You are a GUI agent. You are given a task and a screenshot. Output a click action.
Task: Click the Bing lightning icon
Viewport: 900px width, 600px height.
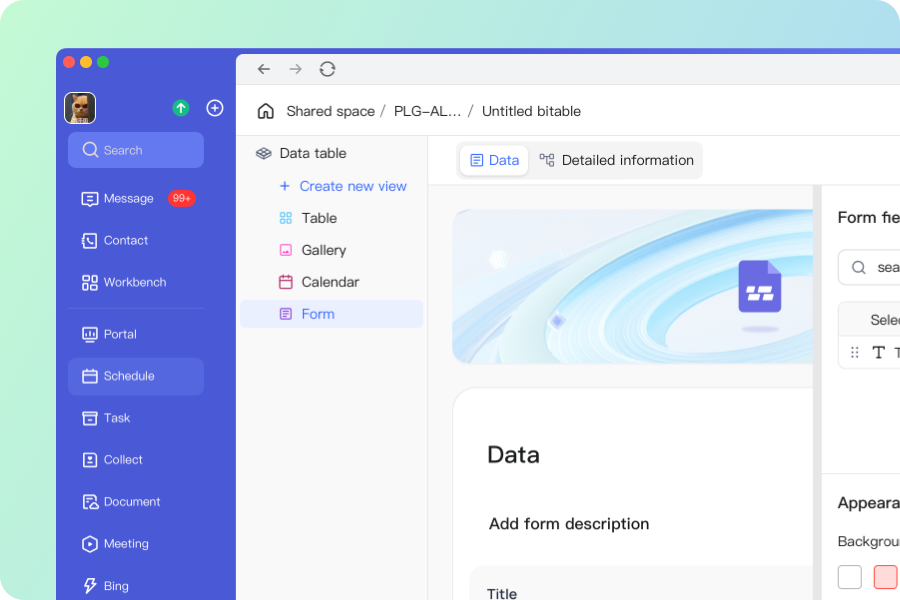(90, 586)
